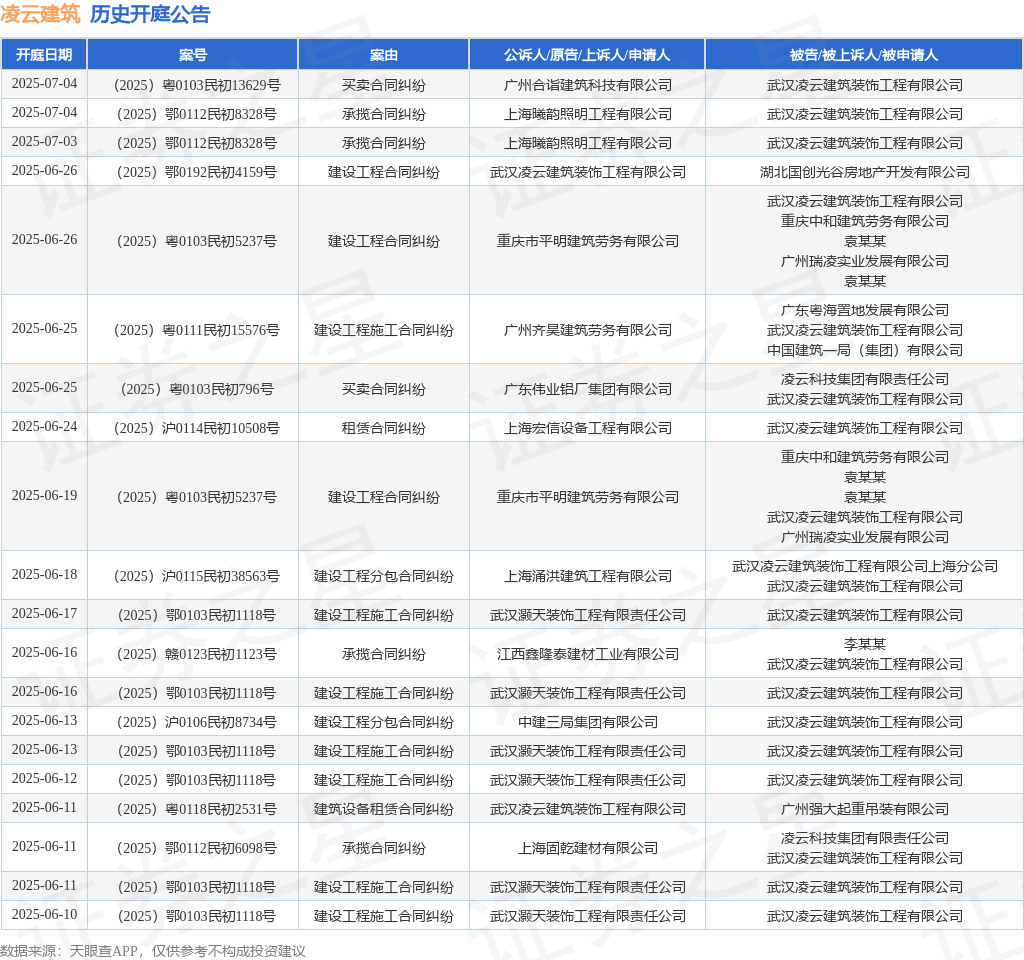Click the 租赁合同纠纷 cause cell
This screenshot has height=960, width=1024.
(x=383, y=428)
